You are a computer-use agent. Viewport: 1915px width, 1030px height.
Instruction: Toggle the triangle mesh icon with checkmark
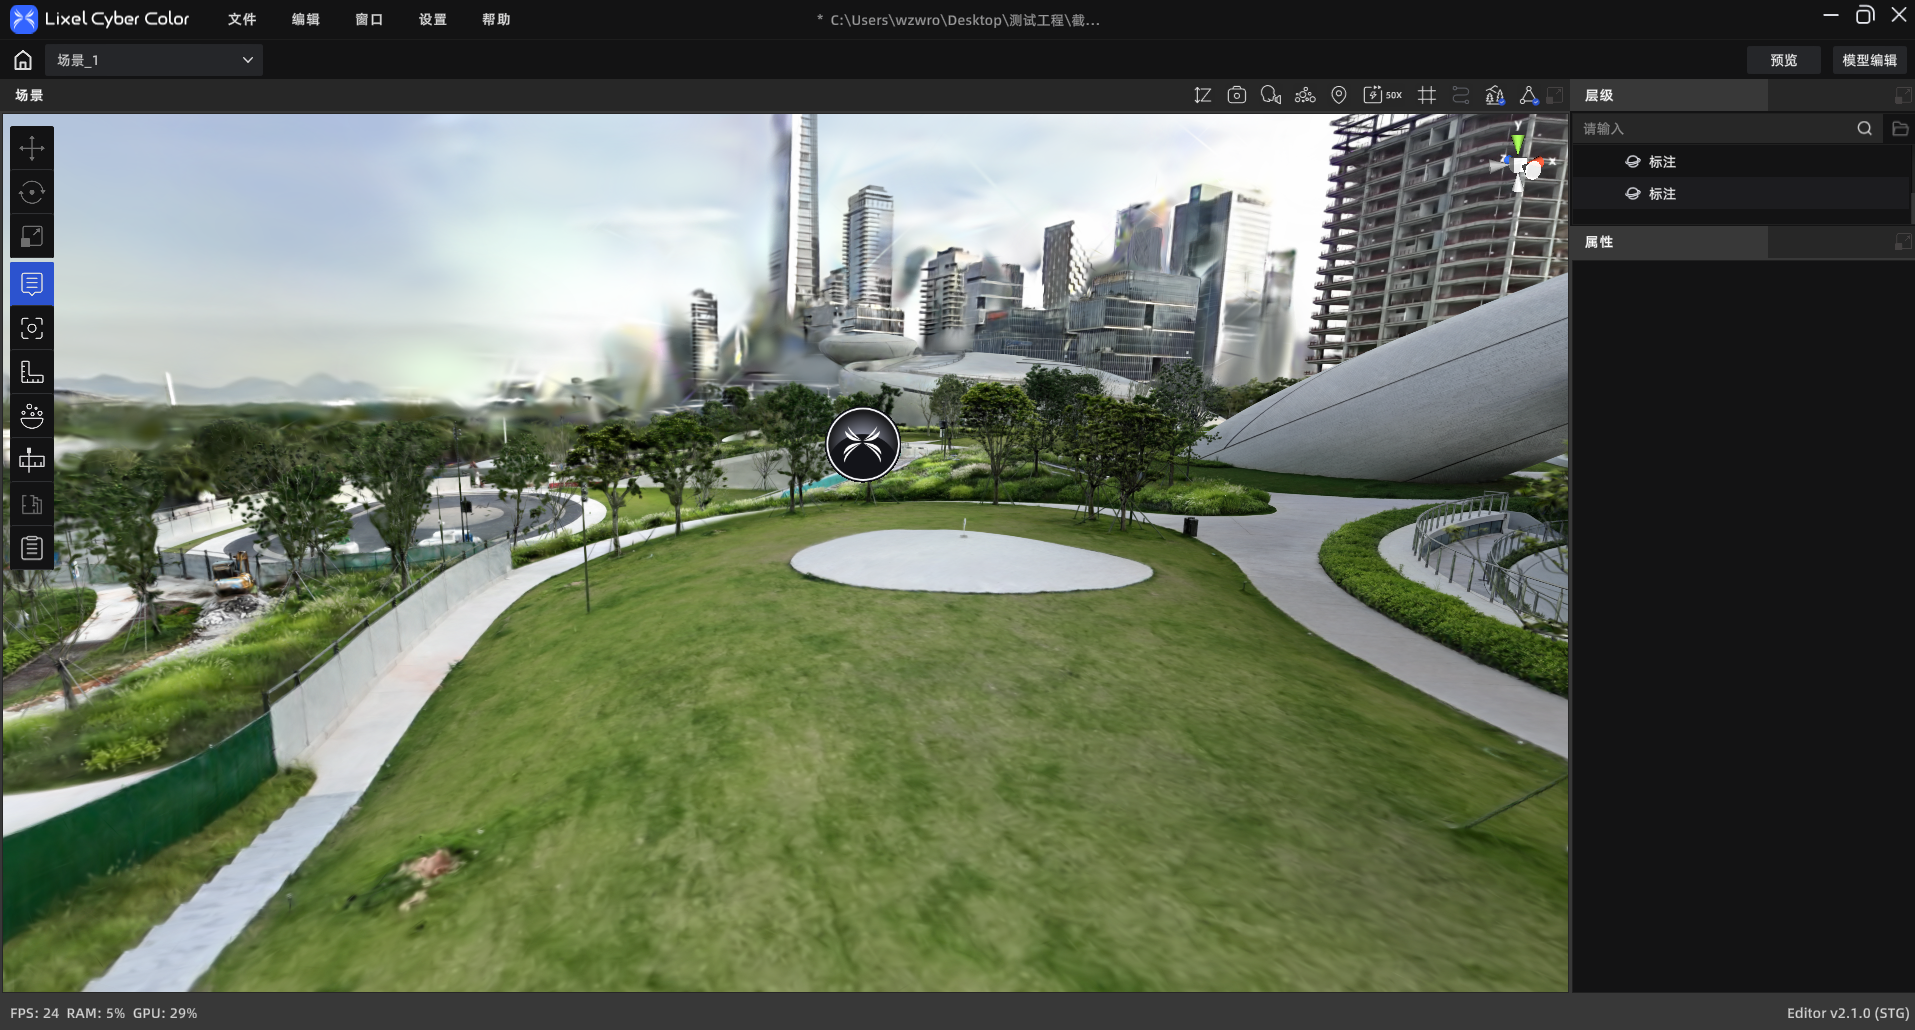pos(1529,95)
